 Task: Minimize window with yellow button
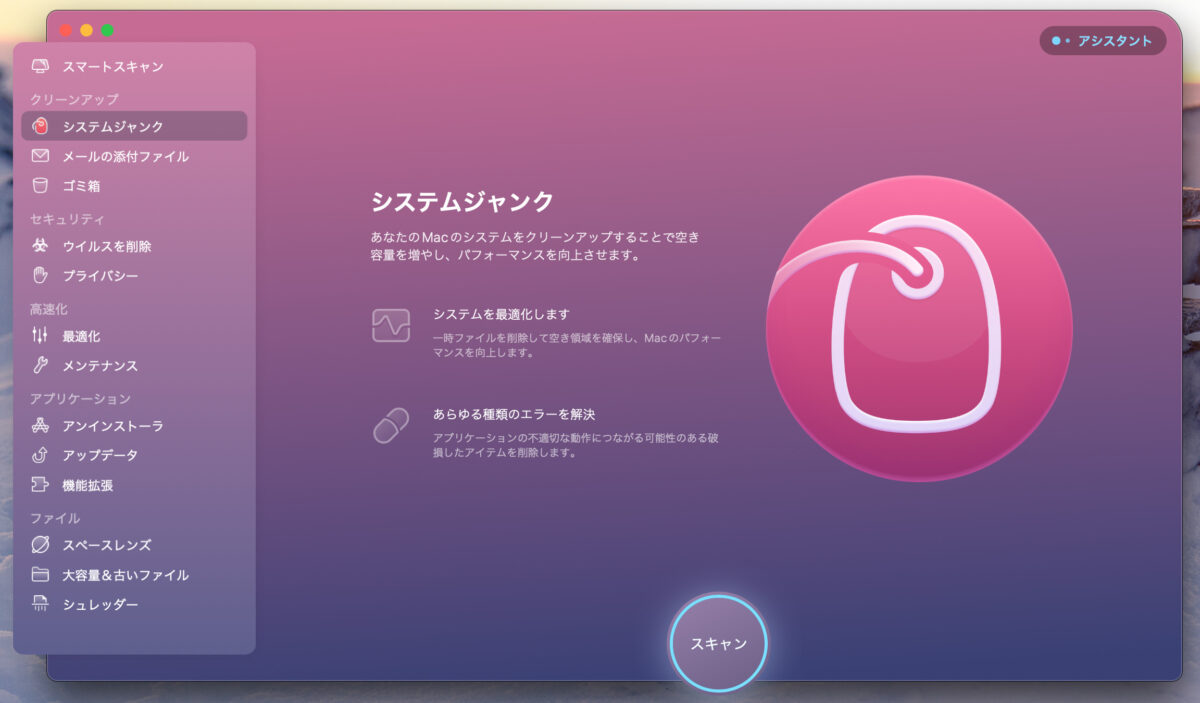[86, 30]
